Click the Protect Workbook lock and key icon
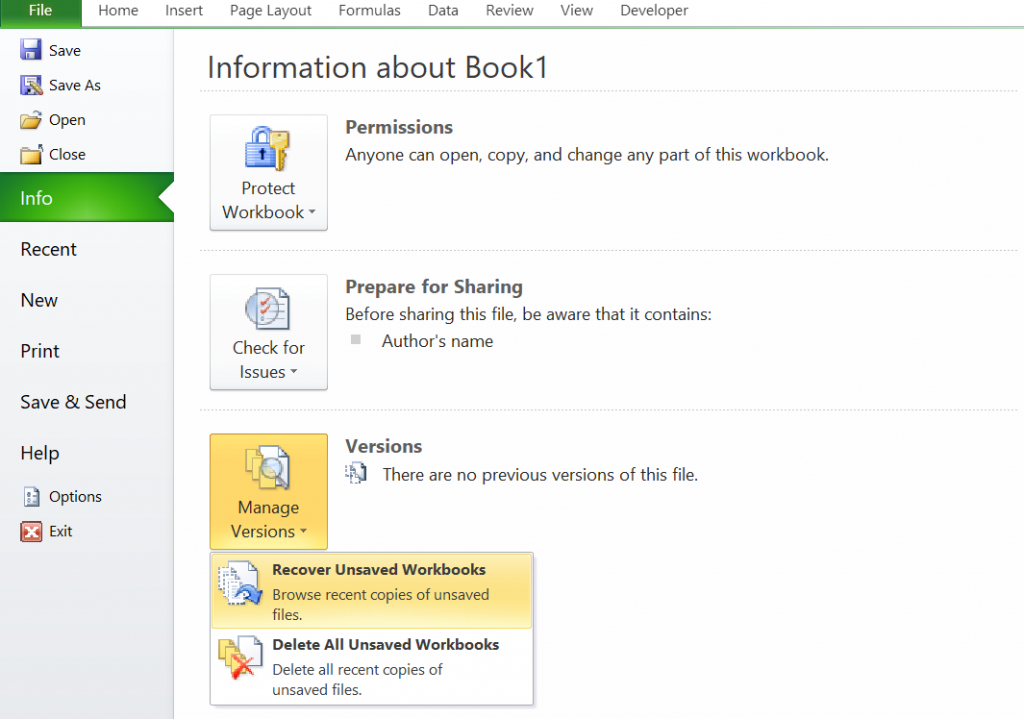1024x719 pixels. [x=267, y=148]
